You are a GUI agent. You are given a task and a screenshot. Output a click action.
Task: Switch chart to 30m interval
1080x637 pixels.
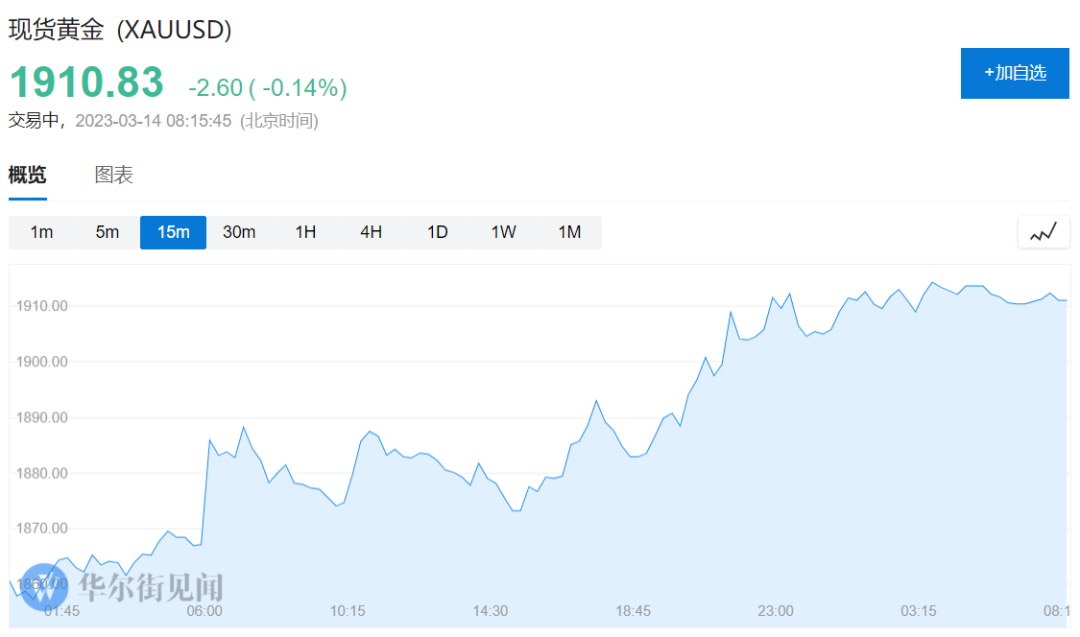pyautogui.click(x=239, y=232)
